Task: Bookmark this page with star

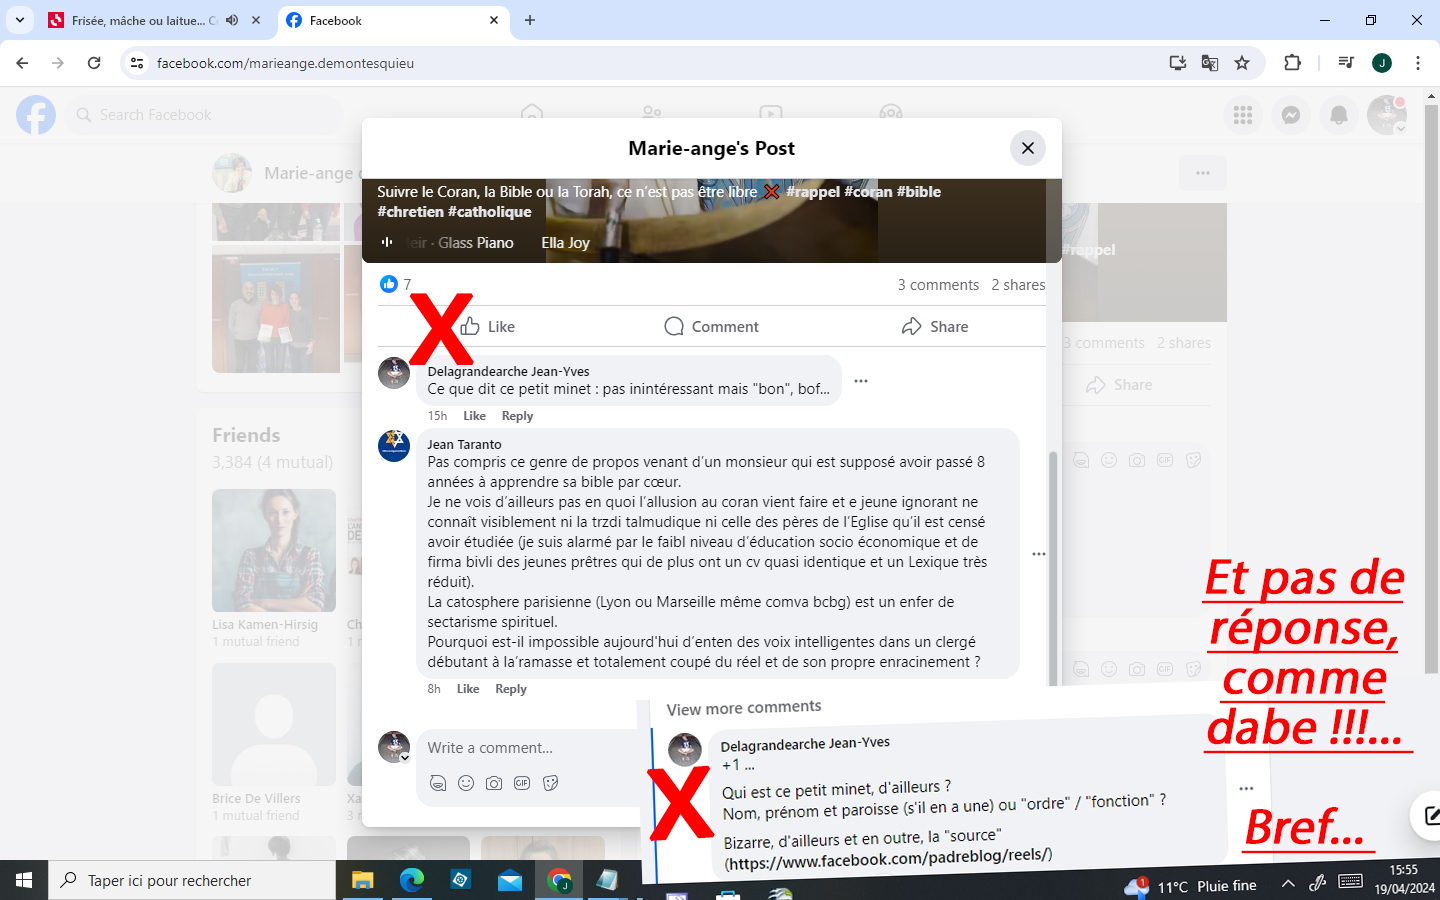Action: (1242, 63)
